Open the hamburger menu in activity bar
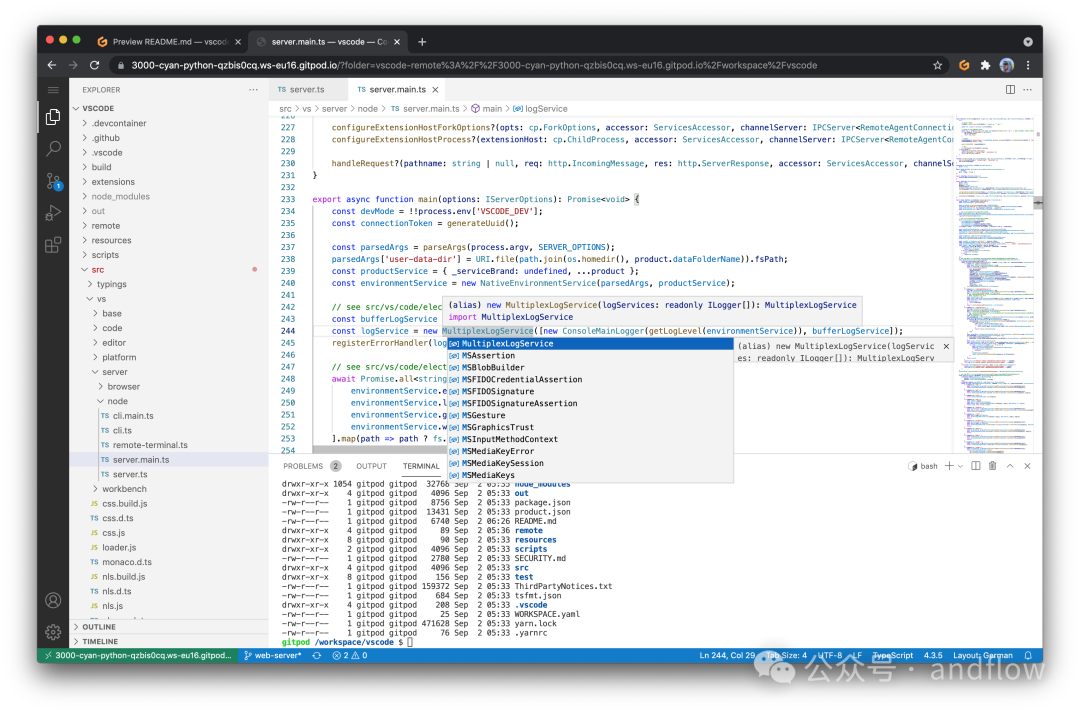Image resolution: width=1080 pixels, height=712 pixels. pyautogui.click(x=53, y=90)
